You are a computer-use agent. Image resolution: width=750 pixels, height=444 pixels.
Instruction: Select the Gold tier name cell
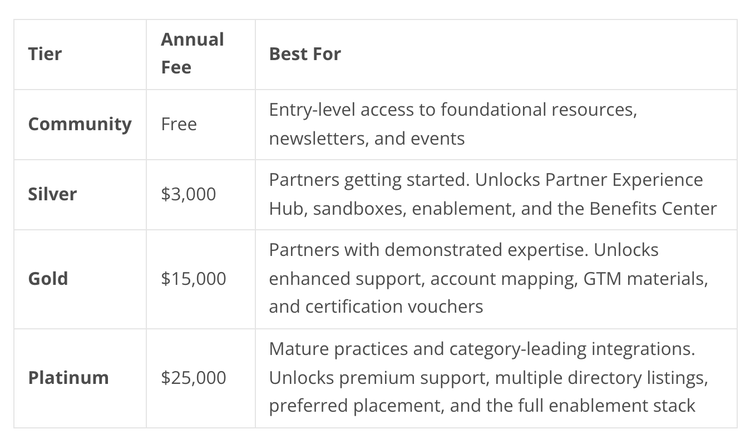(x=49, y=278)
